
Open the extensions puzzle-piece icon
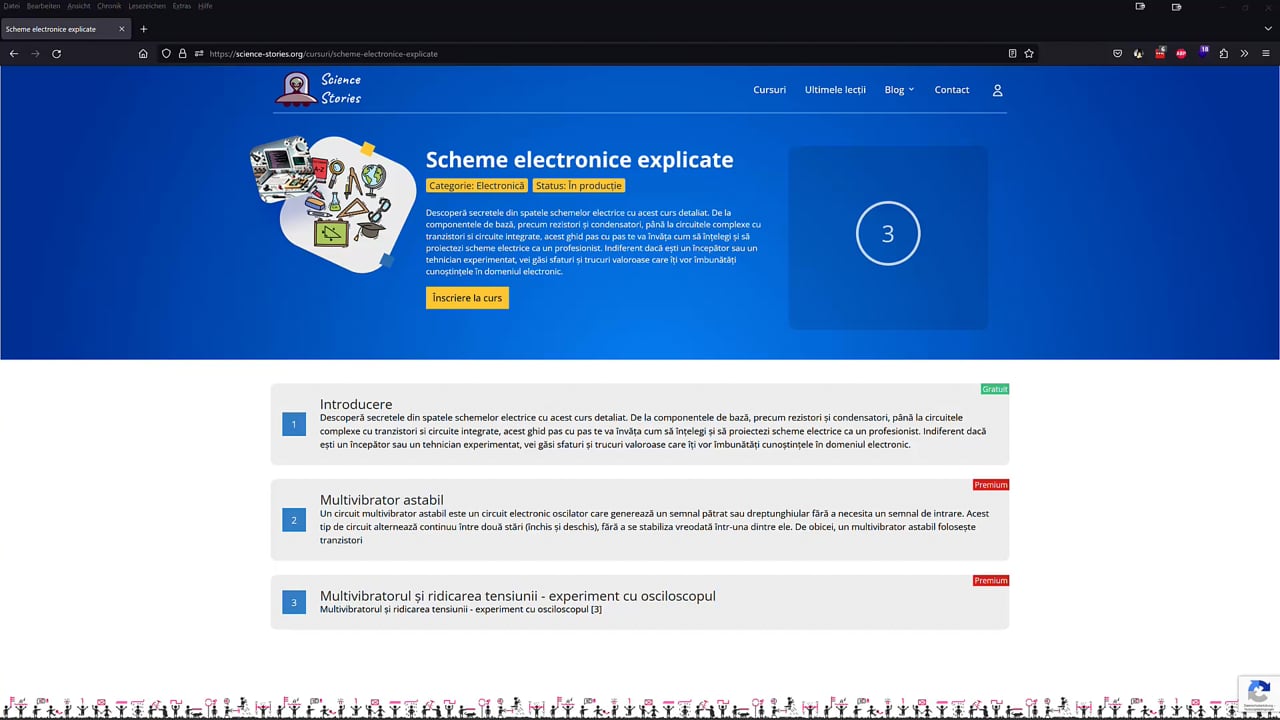click(x=1223, y=54)
